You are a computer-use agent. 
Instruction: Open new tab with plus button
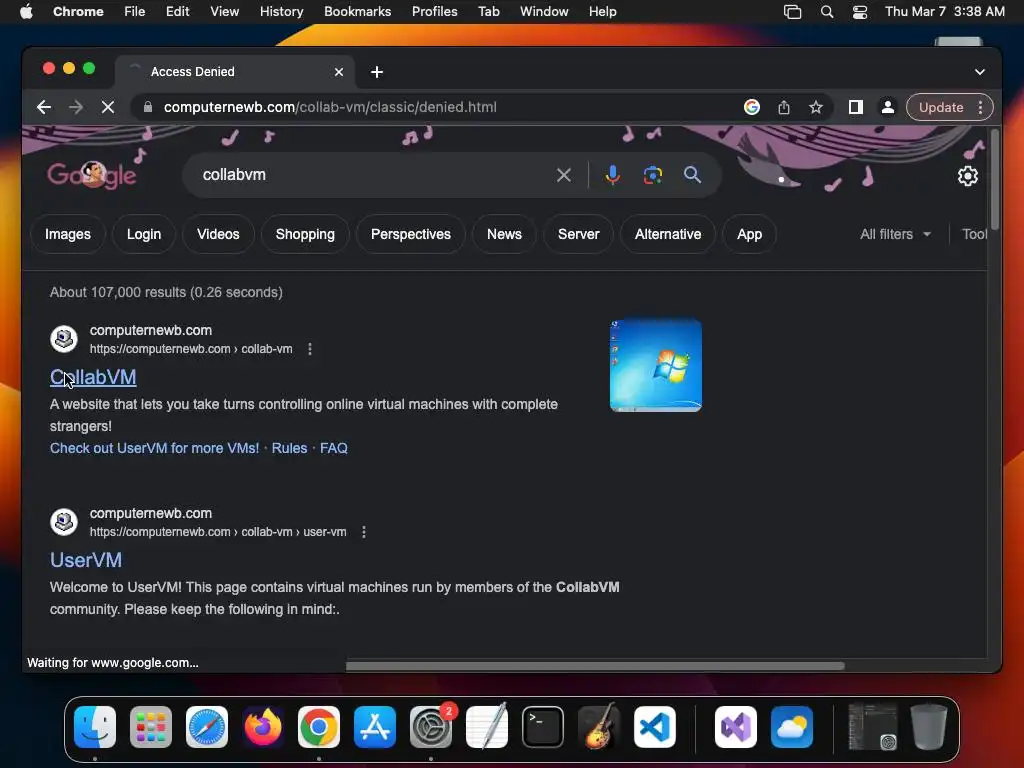click(x=377, y=72)
